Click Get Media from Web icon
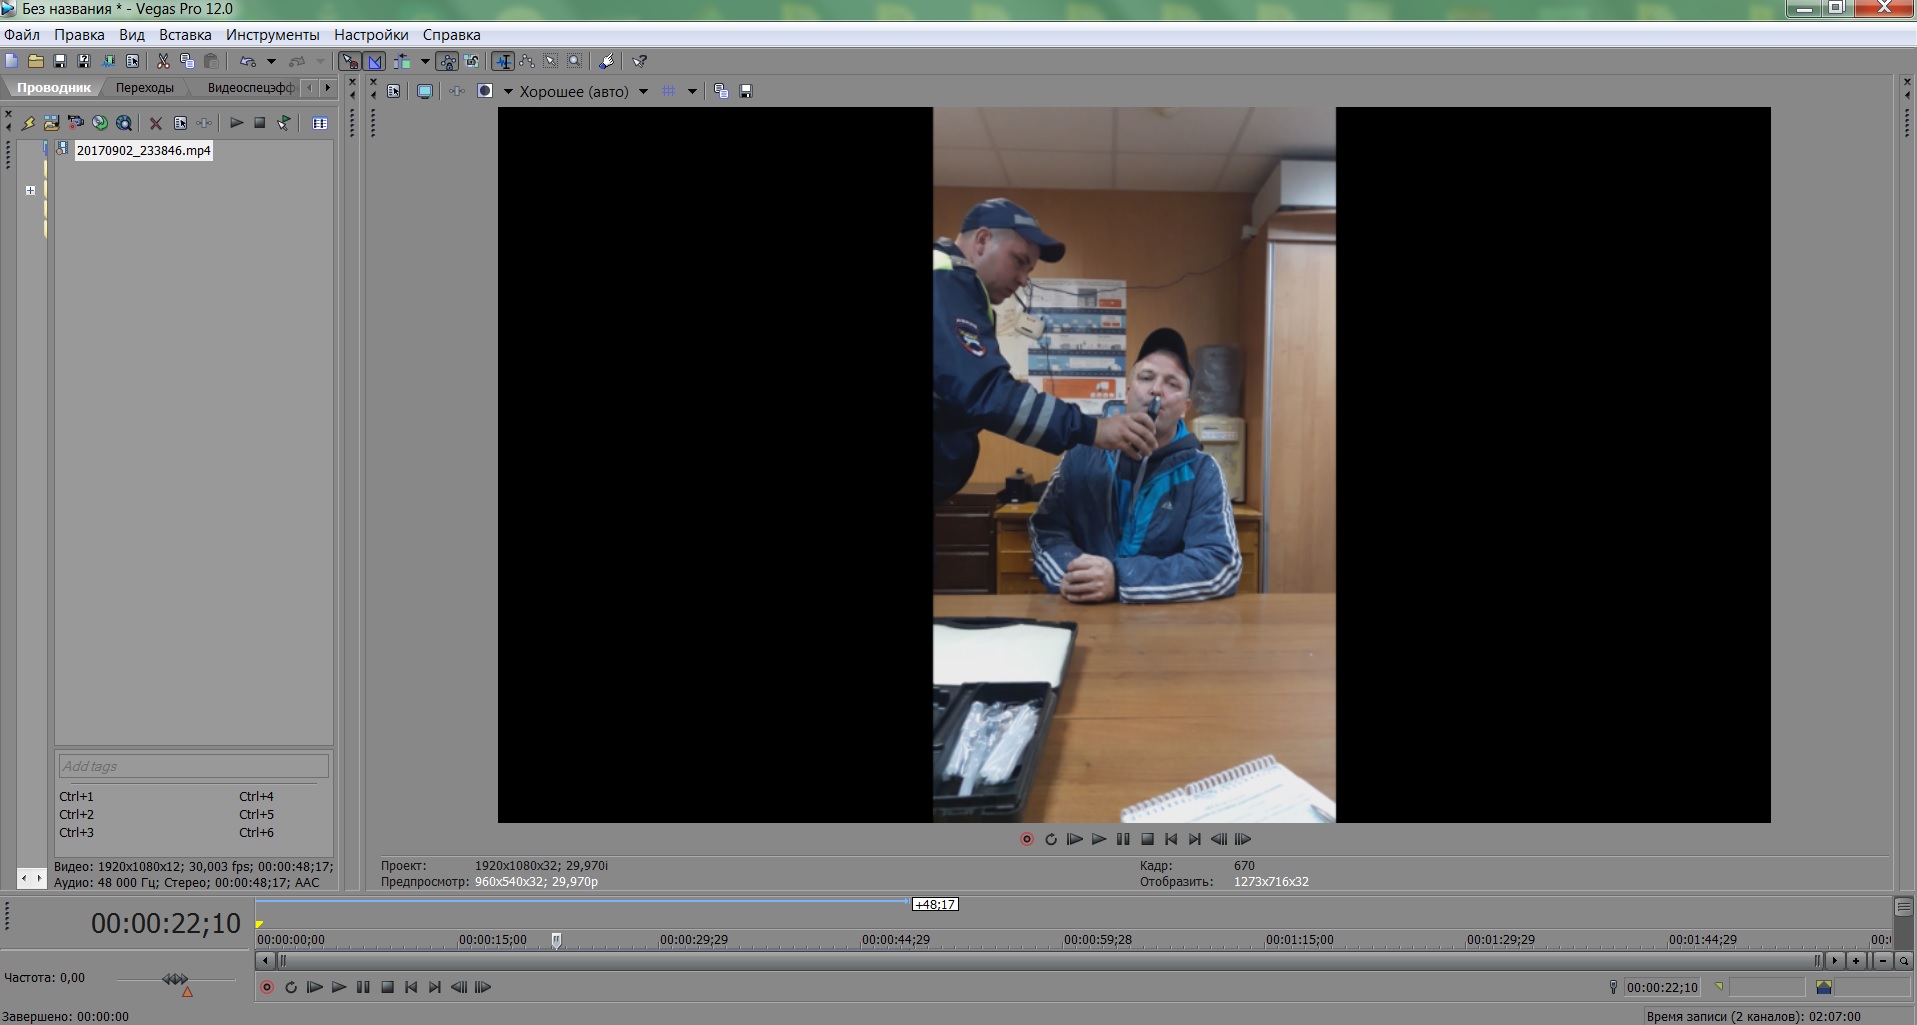Screen dimensions: 1917x1025 pos(124,123)
